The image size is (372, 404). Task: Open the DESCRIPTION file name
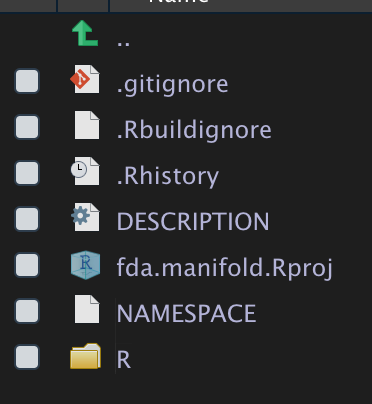(193, 221)
